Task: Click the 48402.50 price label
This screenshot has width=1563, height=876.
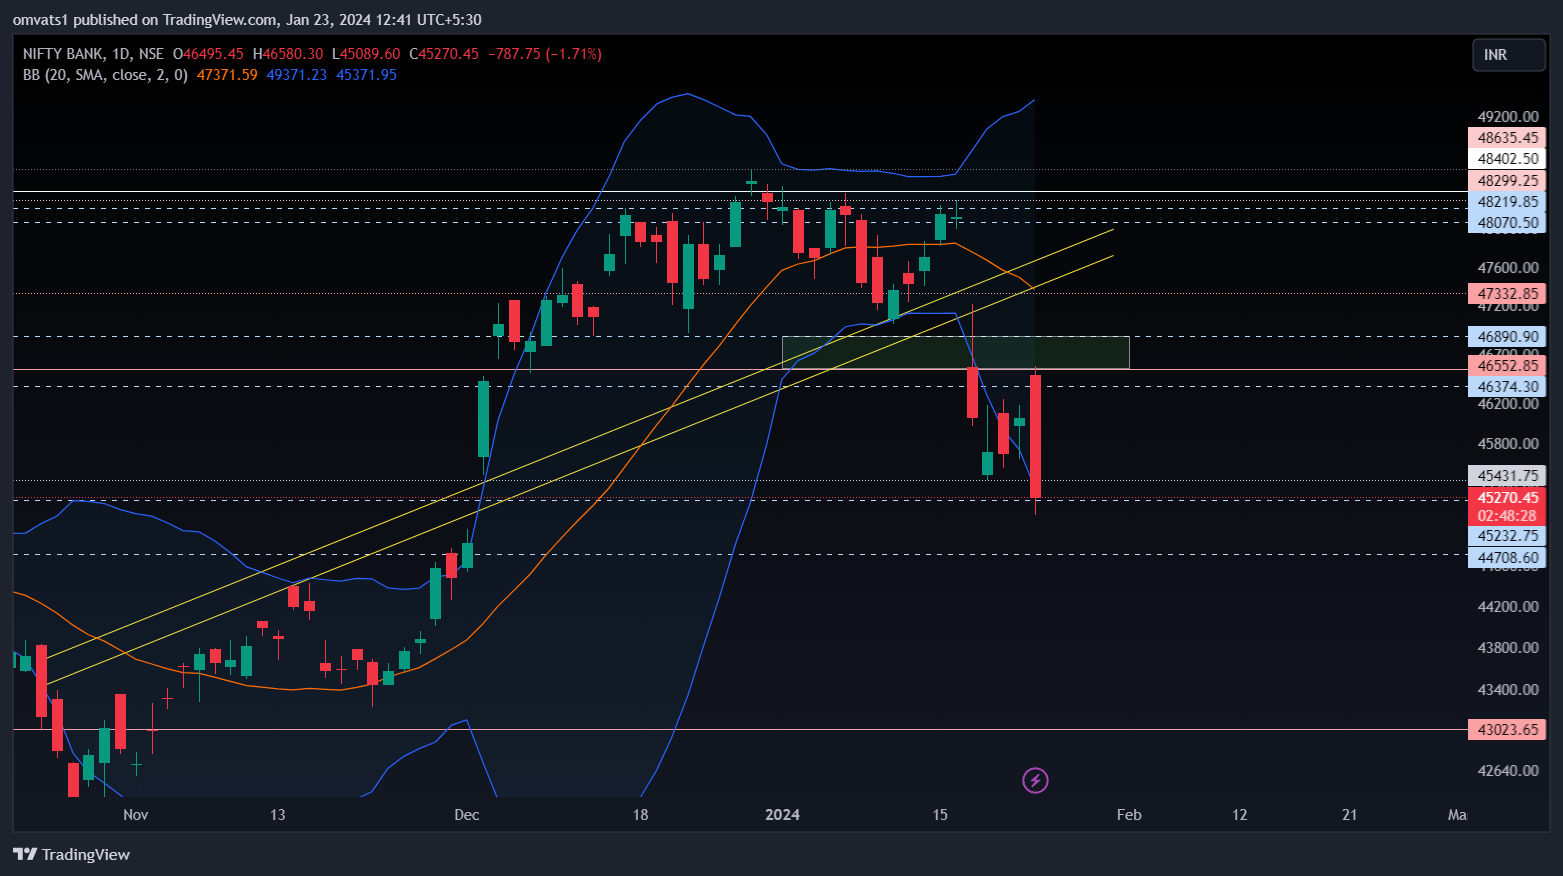Action: point(1507,159)
